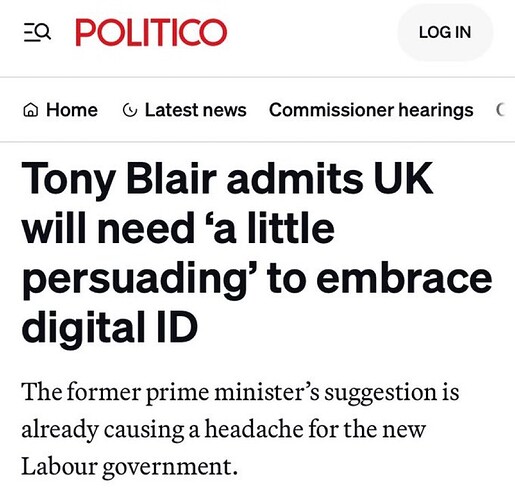
Task: Click "UK" in the headline
Action: pyautogui.click(x=403, y=178)
